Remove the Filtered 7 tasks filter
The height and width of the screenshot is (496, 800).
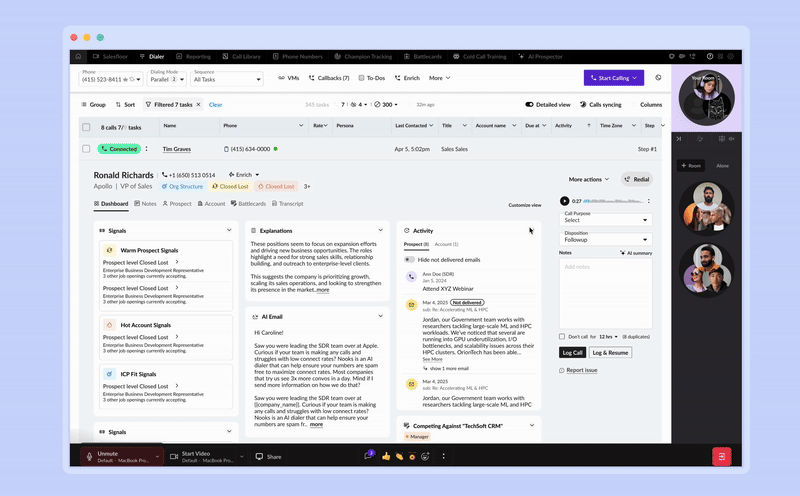pyautogui.click(x=198, y=105)
